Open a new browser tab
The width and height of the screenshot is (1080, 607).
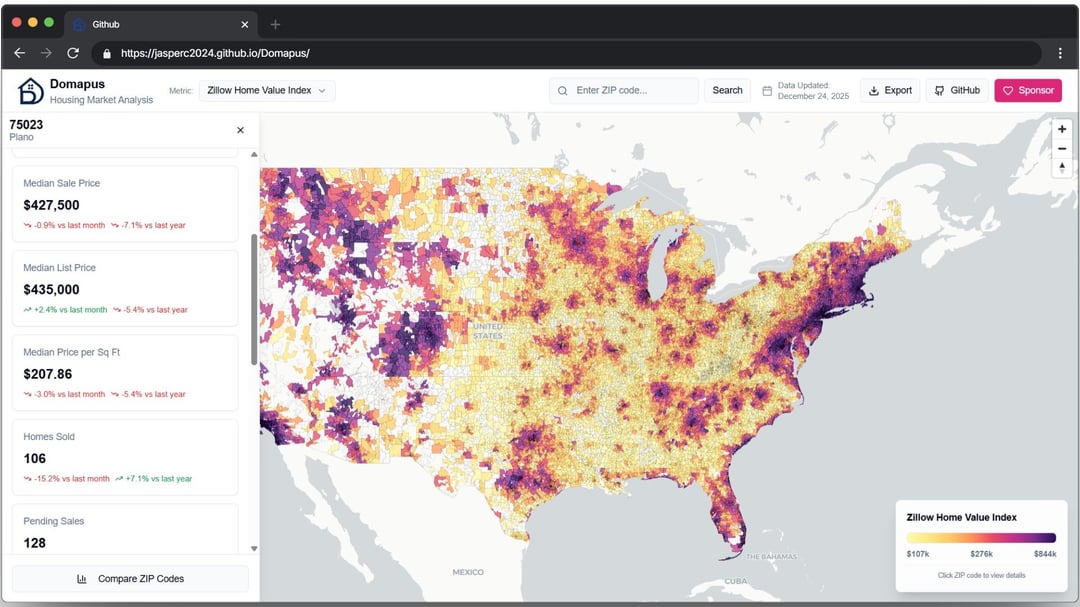pos(276,24)
